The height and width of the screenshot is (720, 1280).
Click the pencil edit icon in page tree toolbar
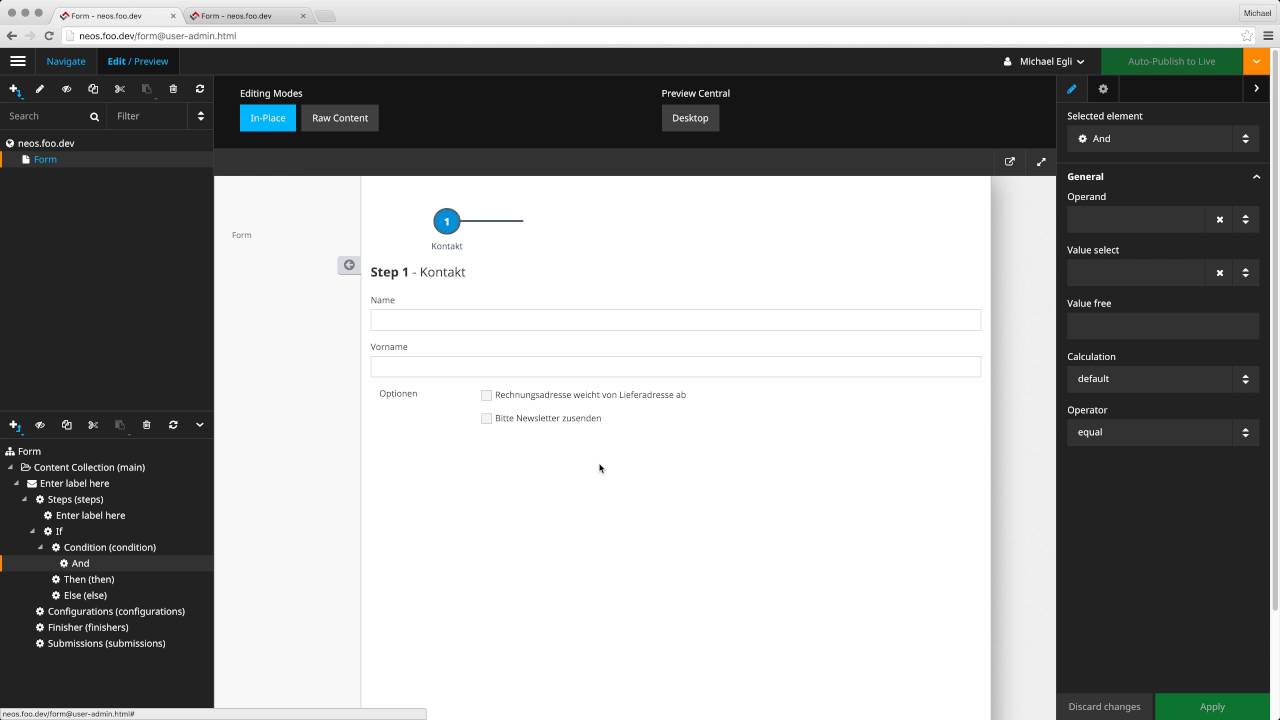click(x=40, y=89)
